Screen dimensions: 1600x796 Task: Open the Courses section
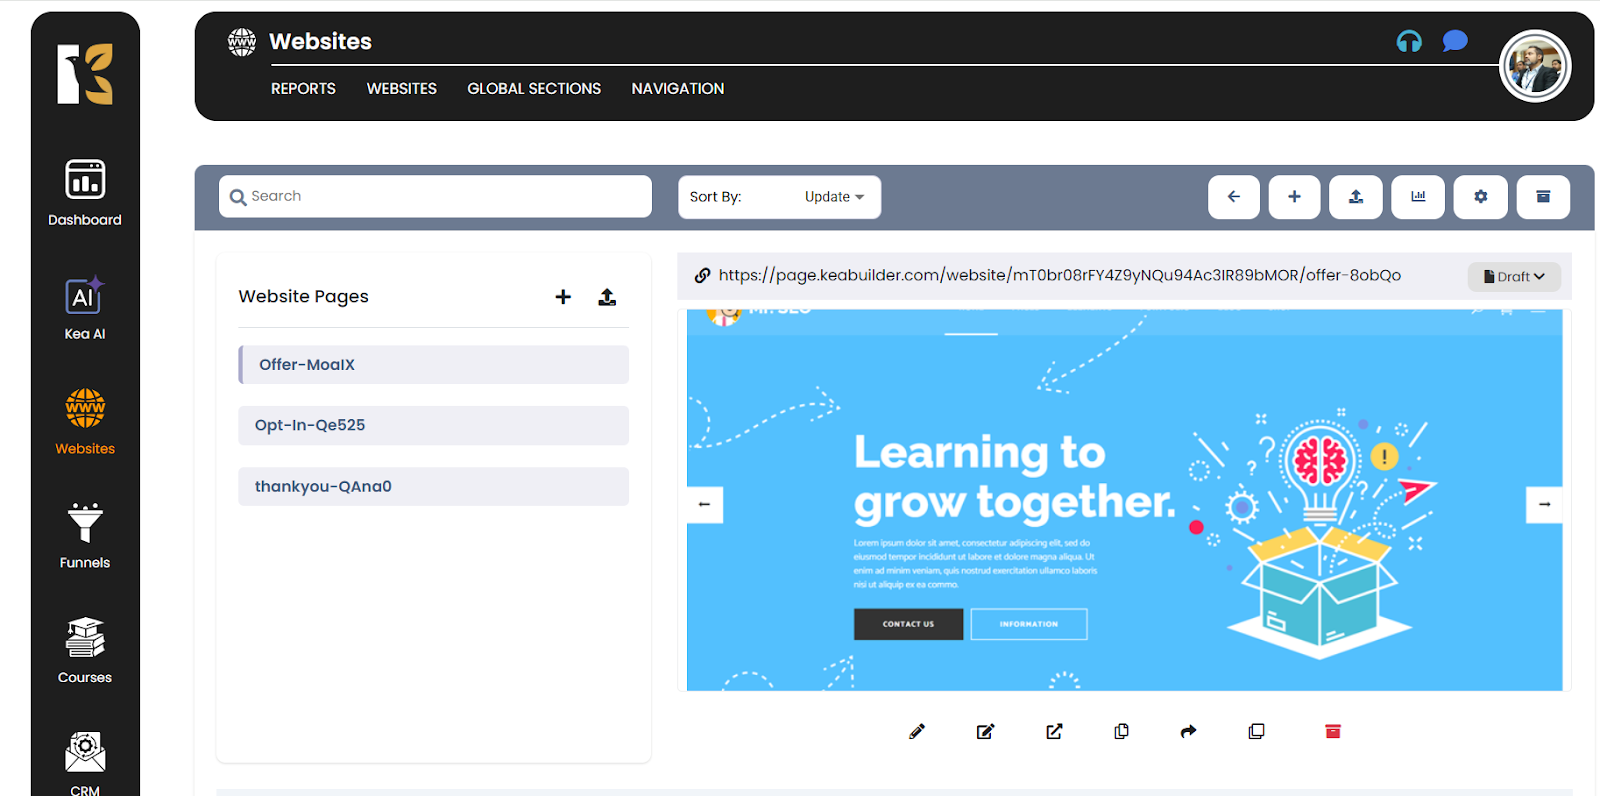coord(85,650)
